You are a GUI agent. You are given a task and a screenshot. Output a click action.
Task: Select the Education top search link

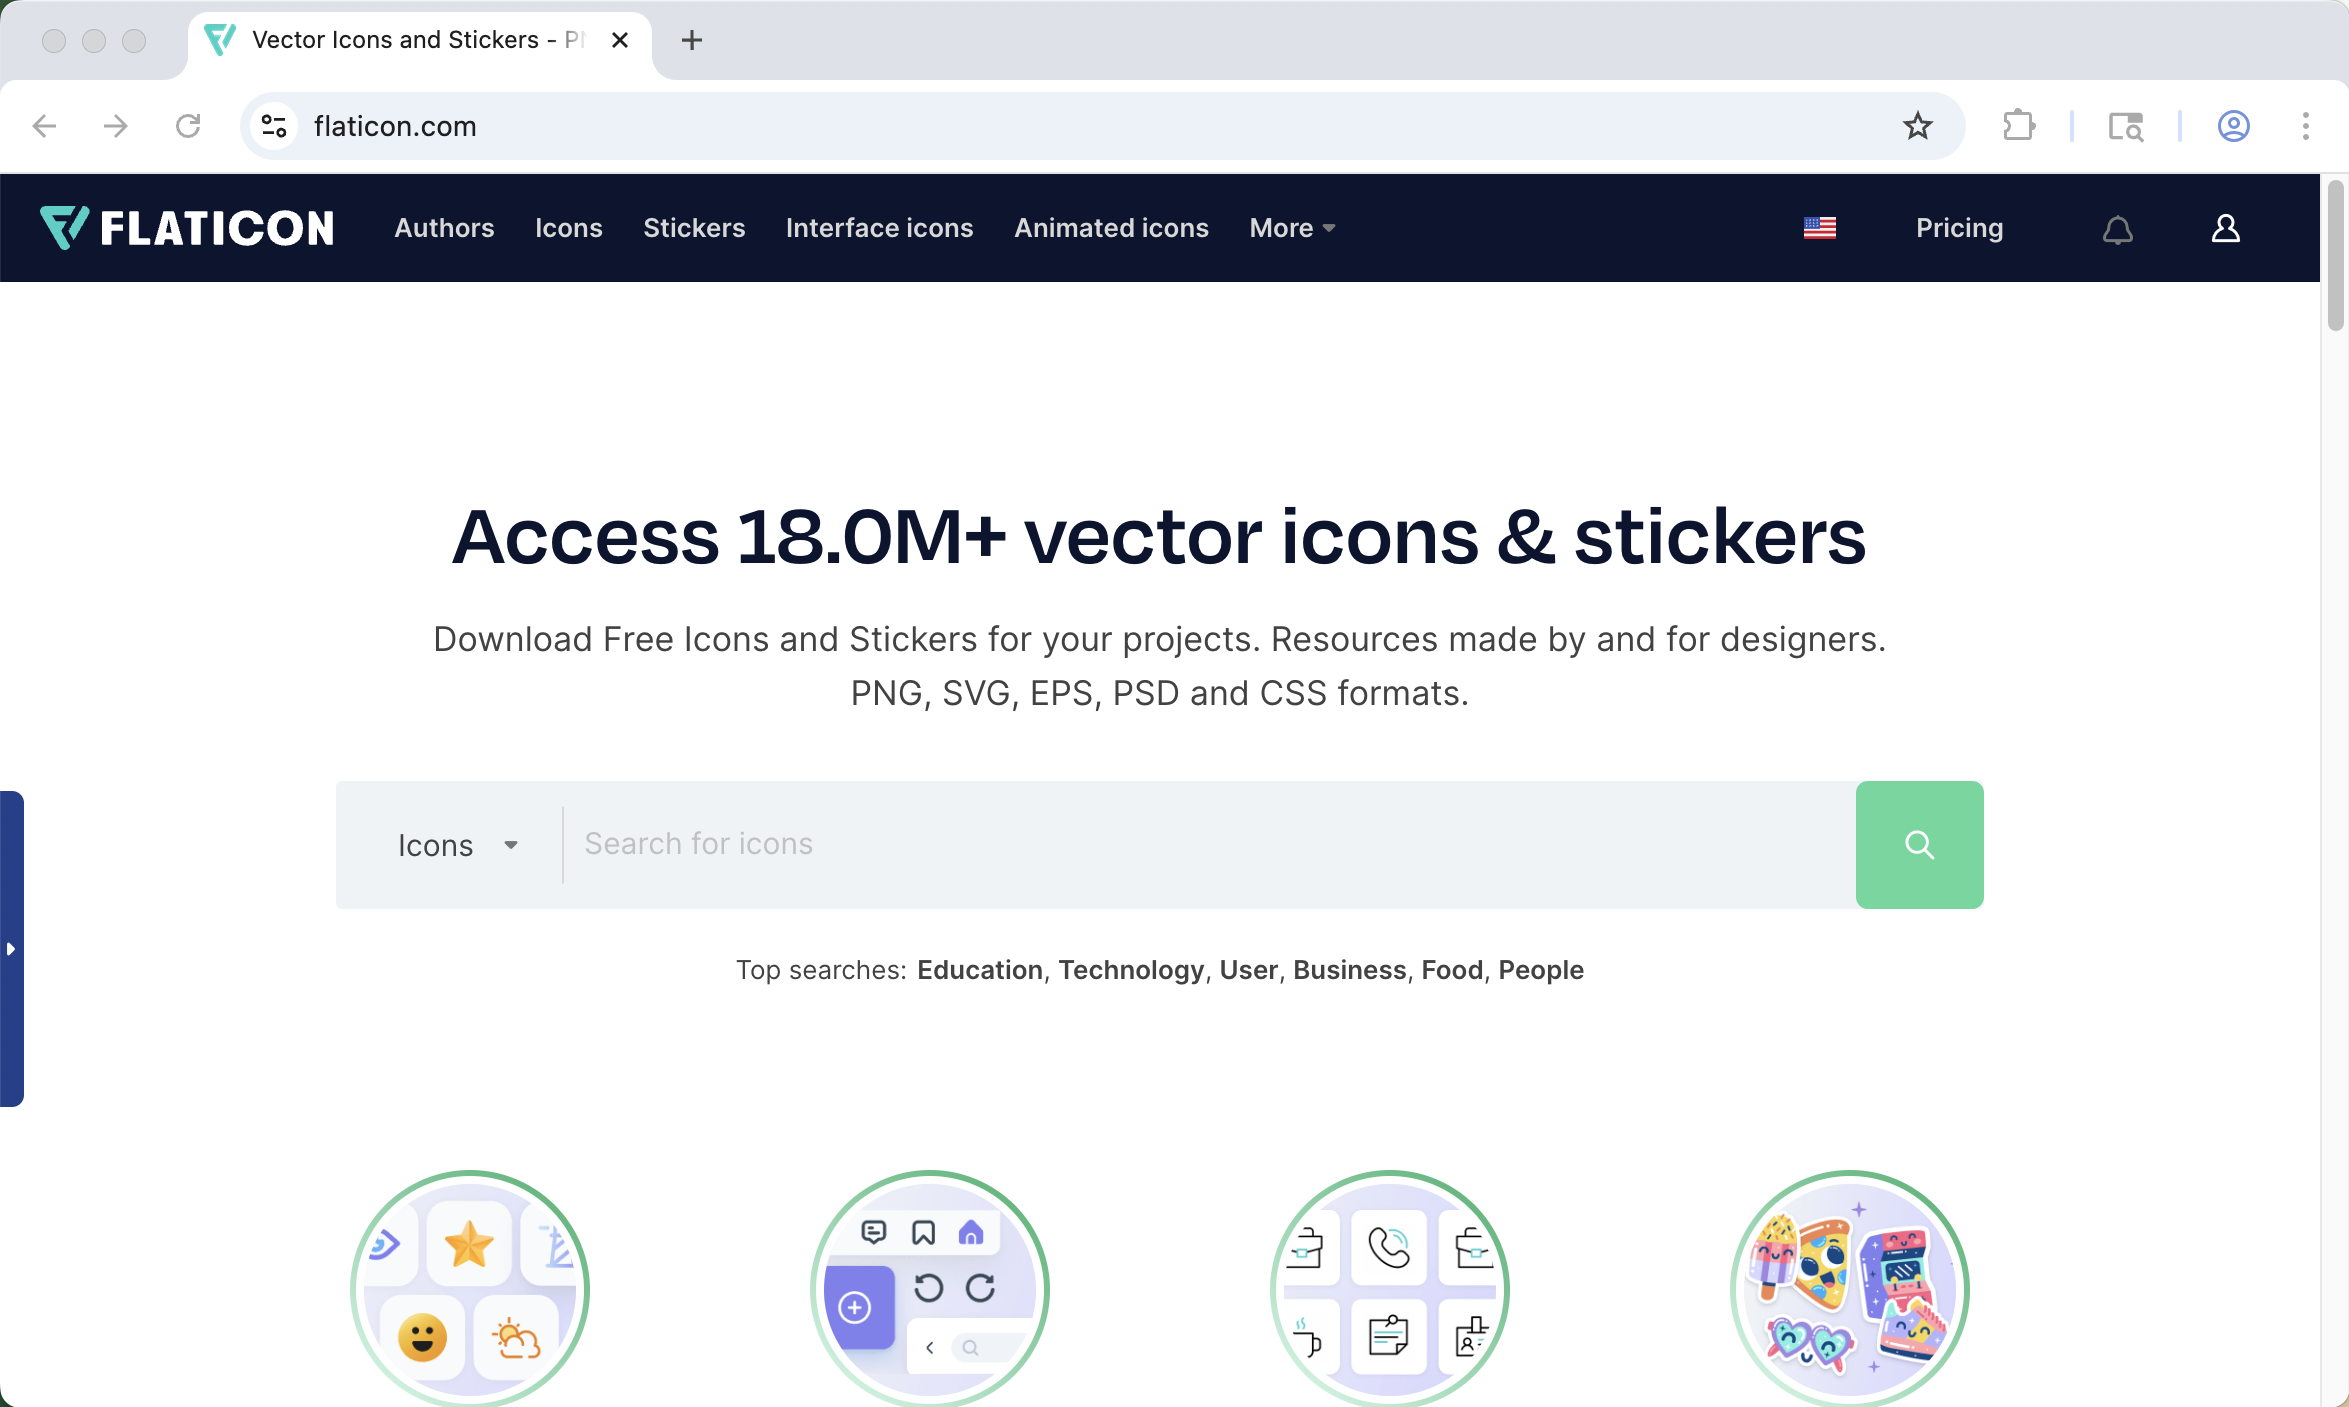979,970
